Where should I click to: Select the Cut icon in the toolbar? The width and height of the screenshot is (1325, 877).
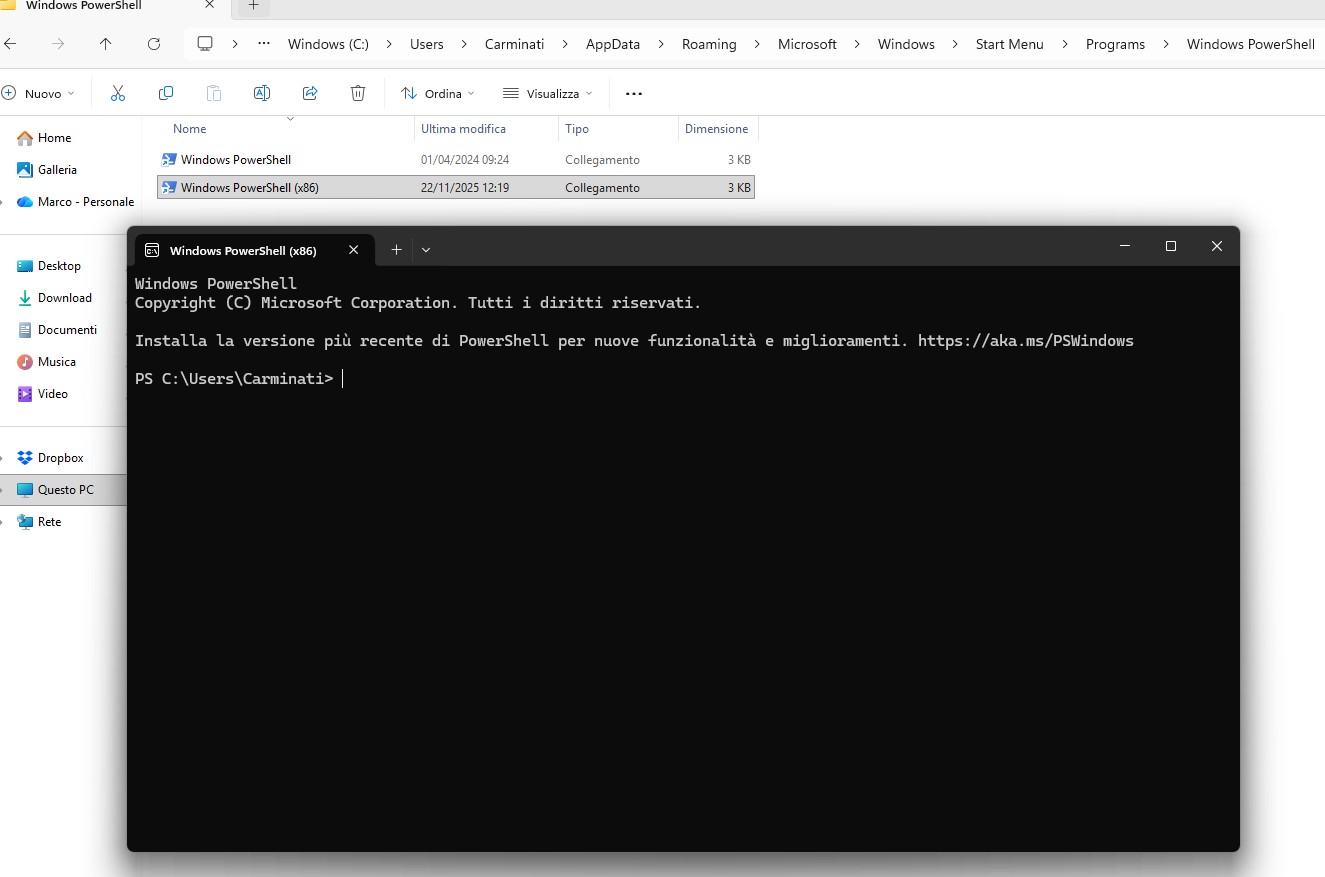(x=117, y=92)
